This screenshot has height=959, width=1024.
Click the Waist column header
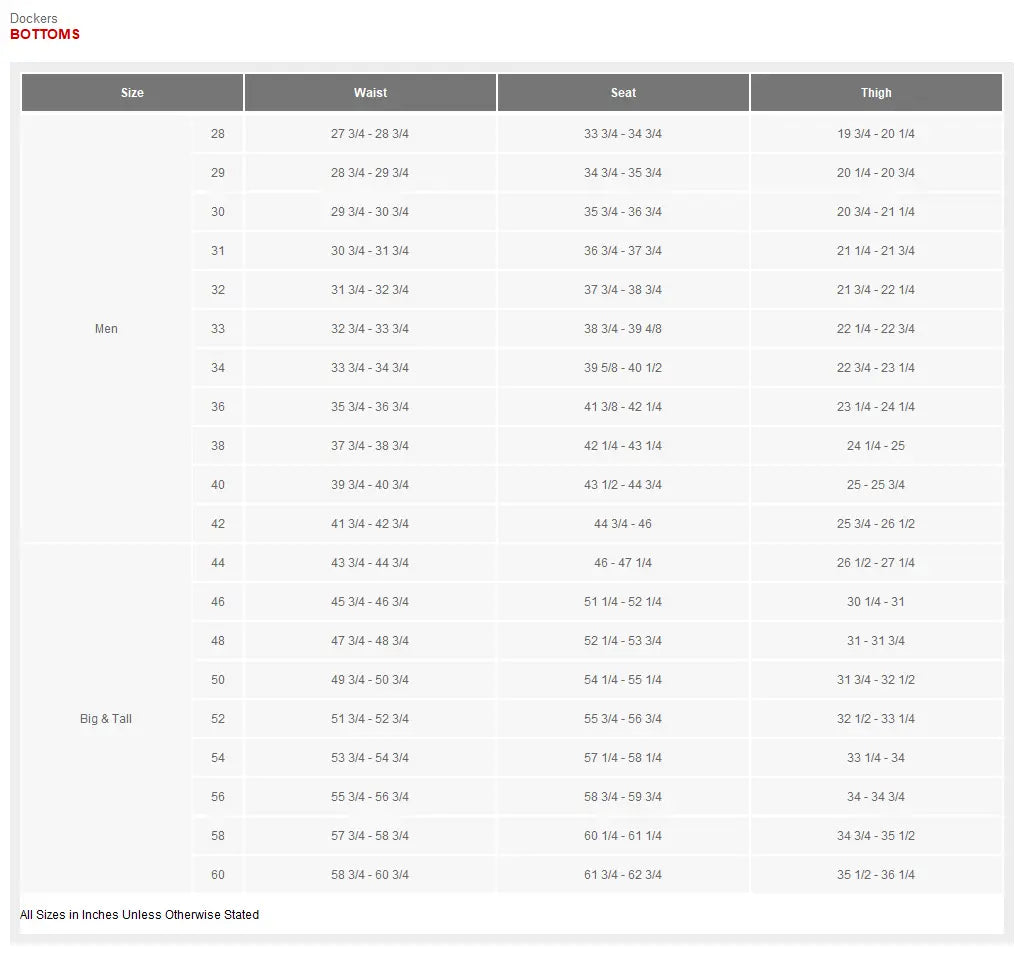pyautogui.click(x=370, y=93)
